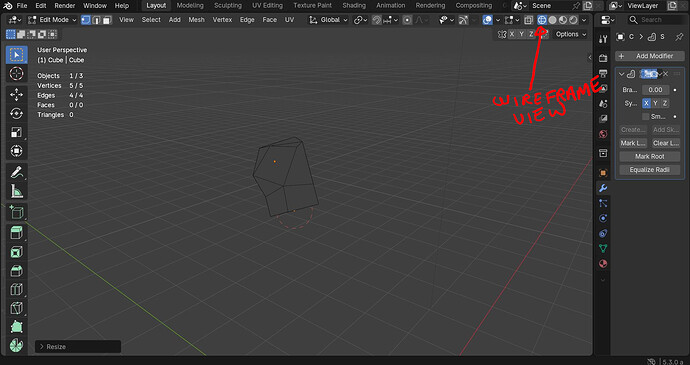Toggle skin modifier symmetry Y axis
The image size is (690, 365).
(655, 103)
